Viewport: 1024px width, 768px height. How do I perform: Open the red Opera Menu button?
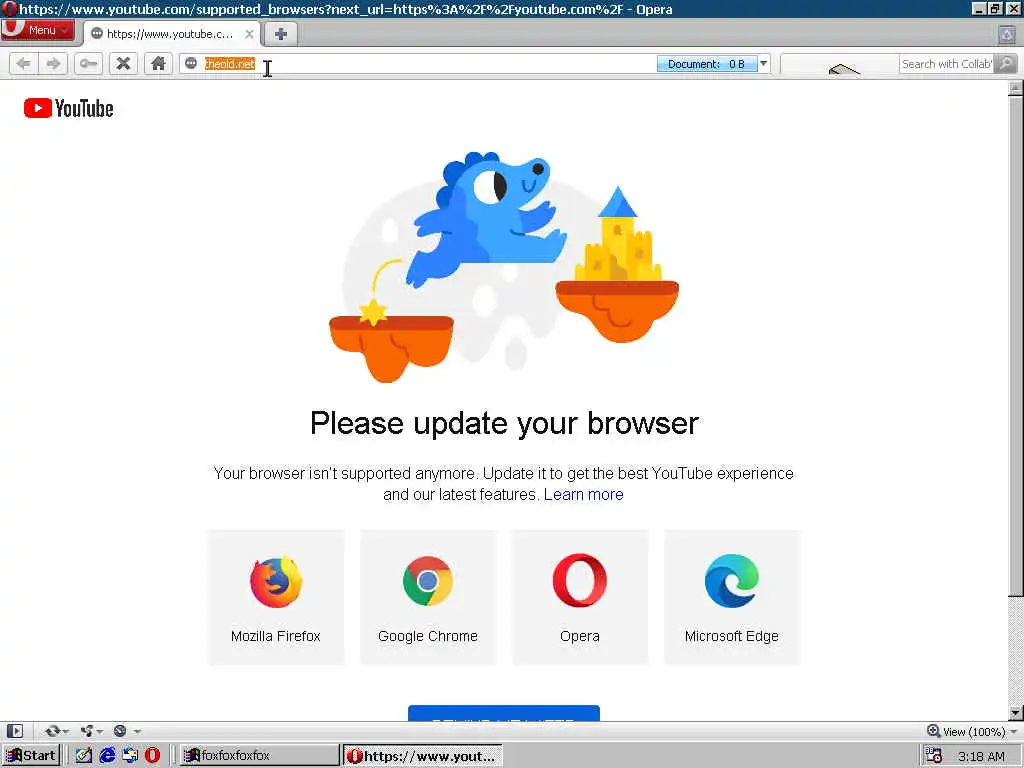coord(38,30)
